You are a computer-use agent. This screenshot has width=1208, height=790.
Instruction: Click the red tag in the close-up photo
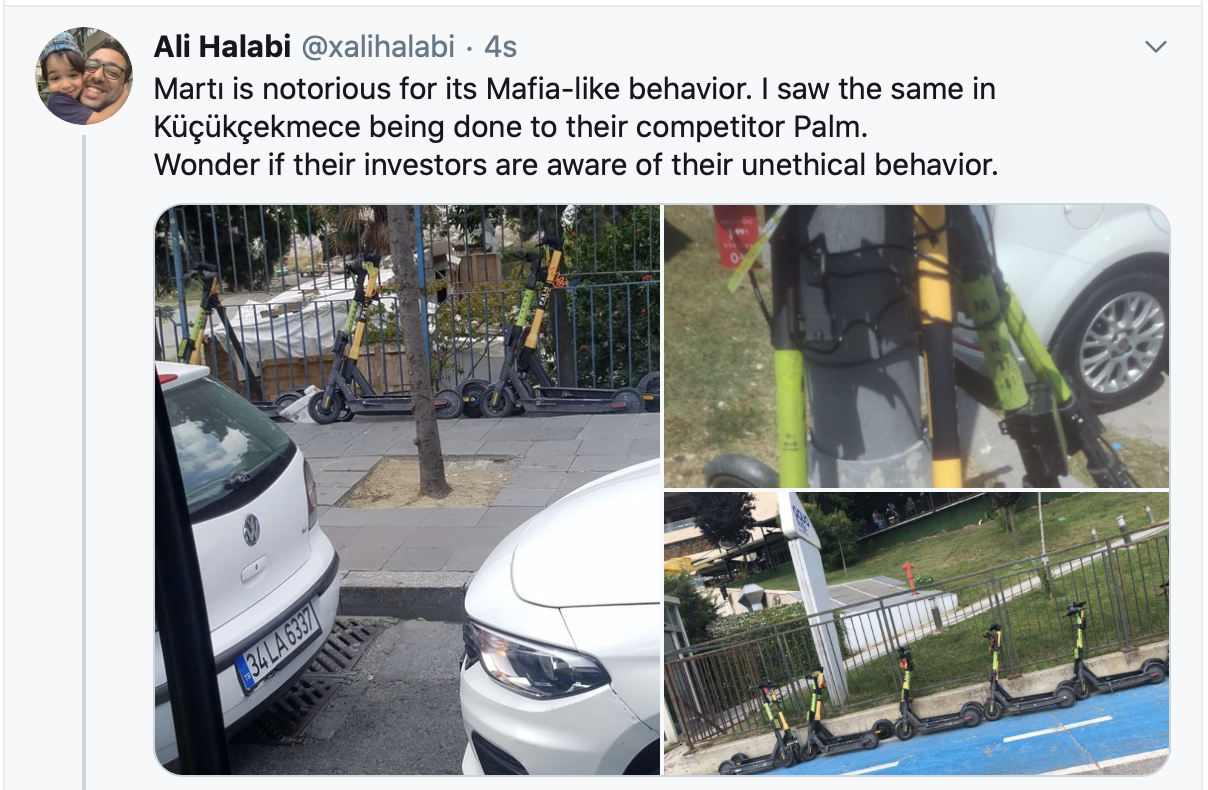(x=736, y=236)
